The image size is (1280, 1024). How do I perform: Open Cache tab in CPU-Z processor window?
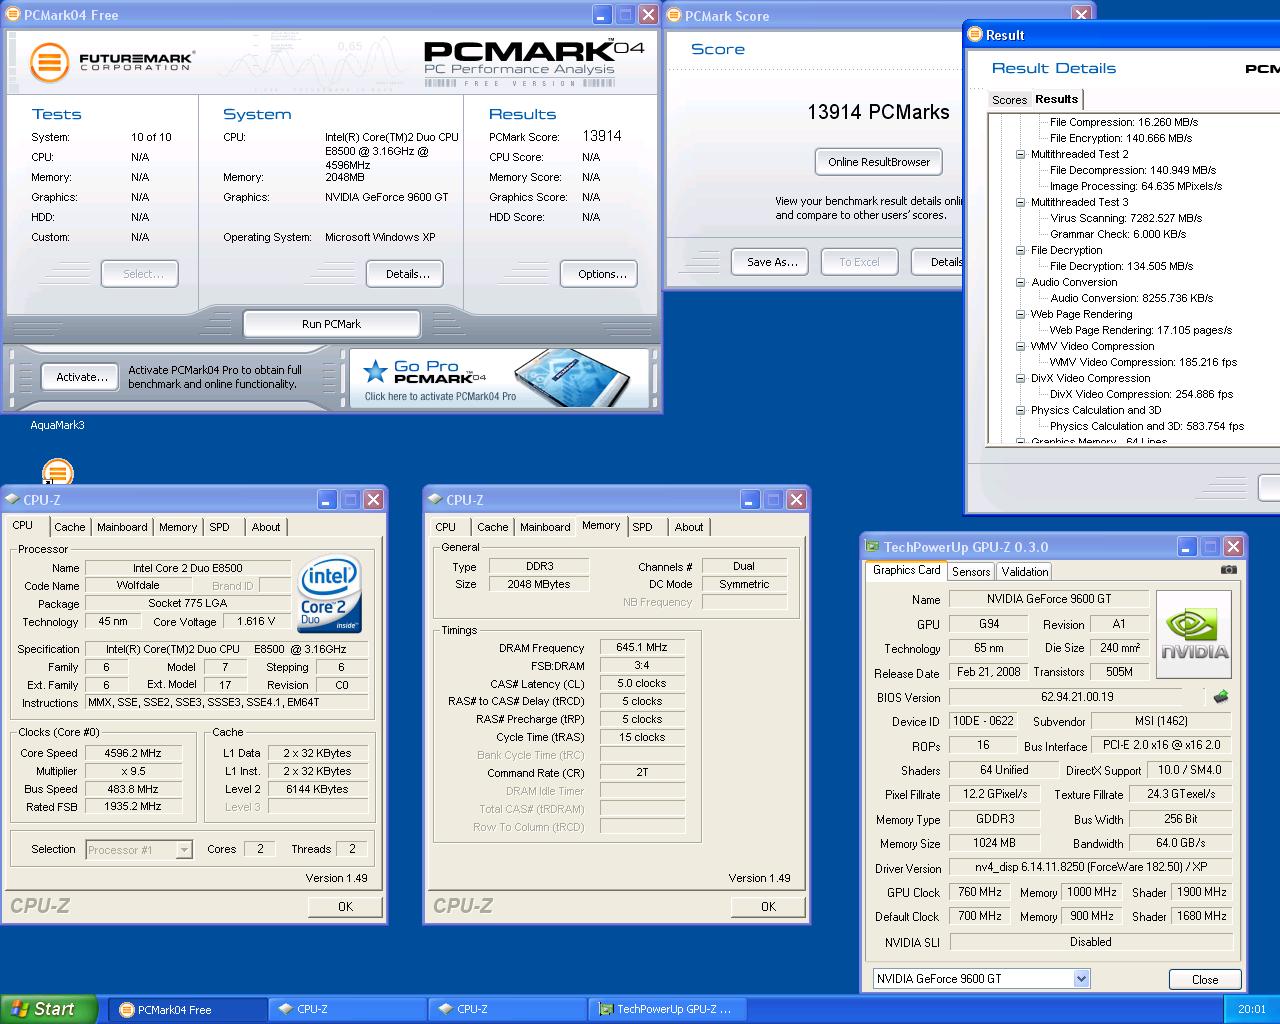(x=70, y=527)
